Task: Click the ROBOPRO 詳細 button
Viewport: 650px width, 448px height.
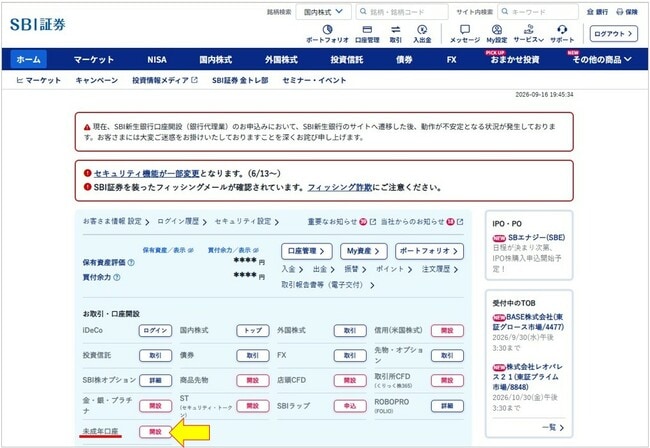Action: [447, 406]
